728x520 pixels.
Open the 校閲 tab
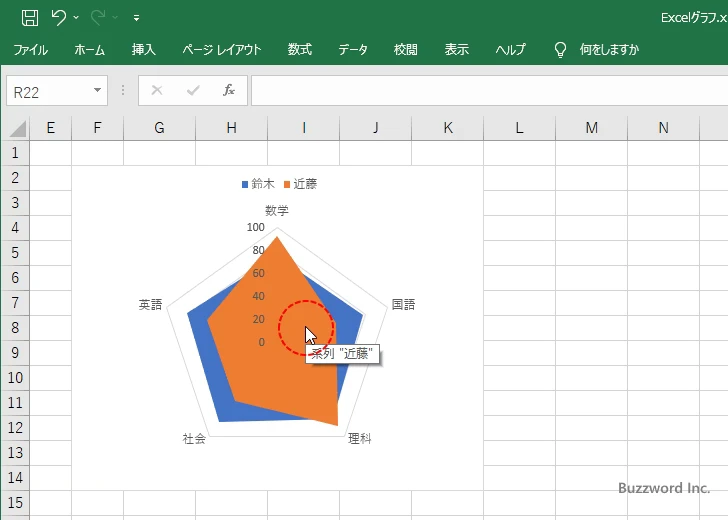406,49
